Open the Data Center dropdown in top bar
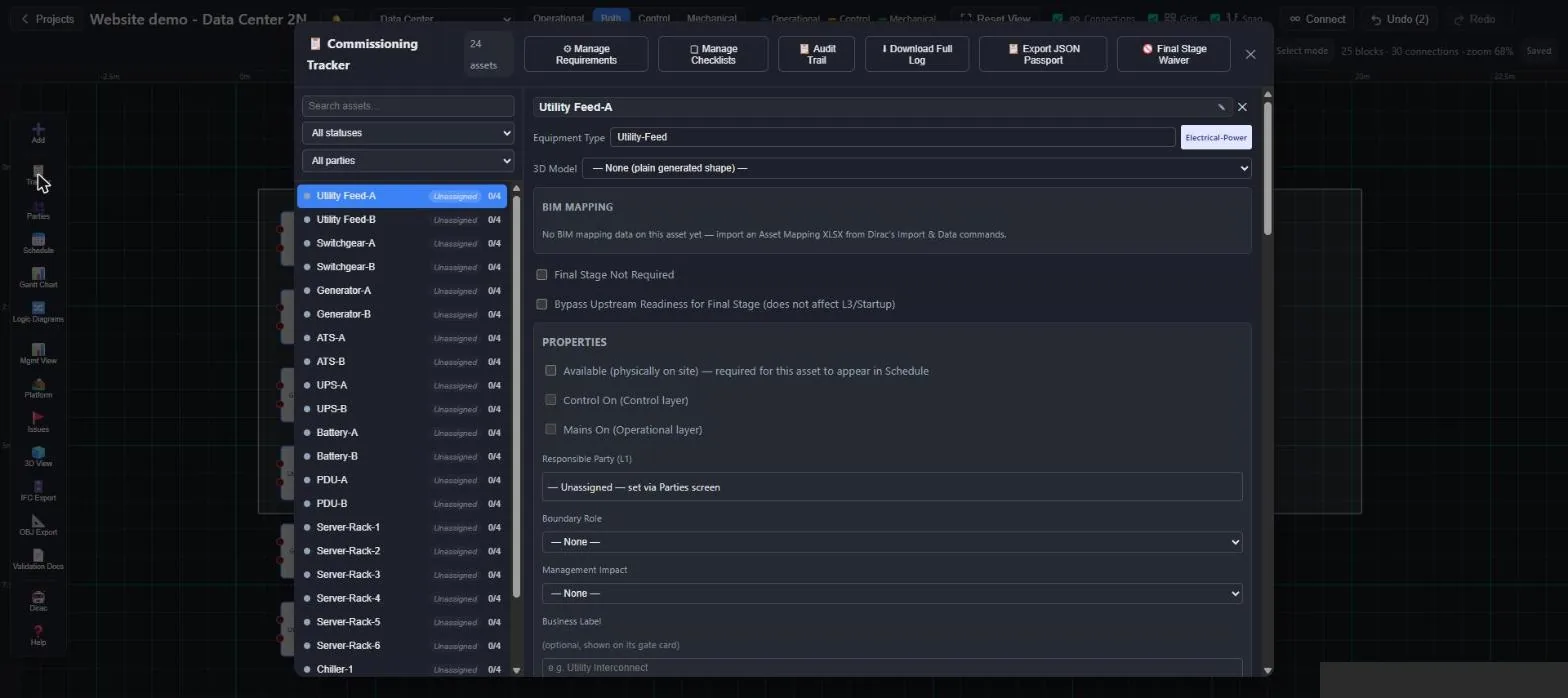Image resolution: width=1568 pixels, height=698 pixels. click(444, 19)
